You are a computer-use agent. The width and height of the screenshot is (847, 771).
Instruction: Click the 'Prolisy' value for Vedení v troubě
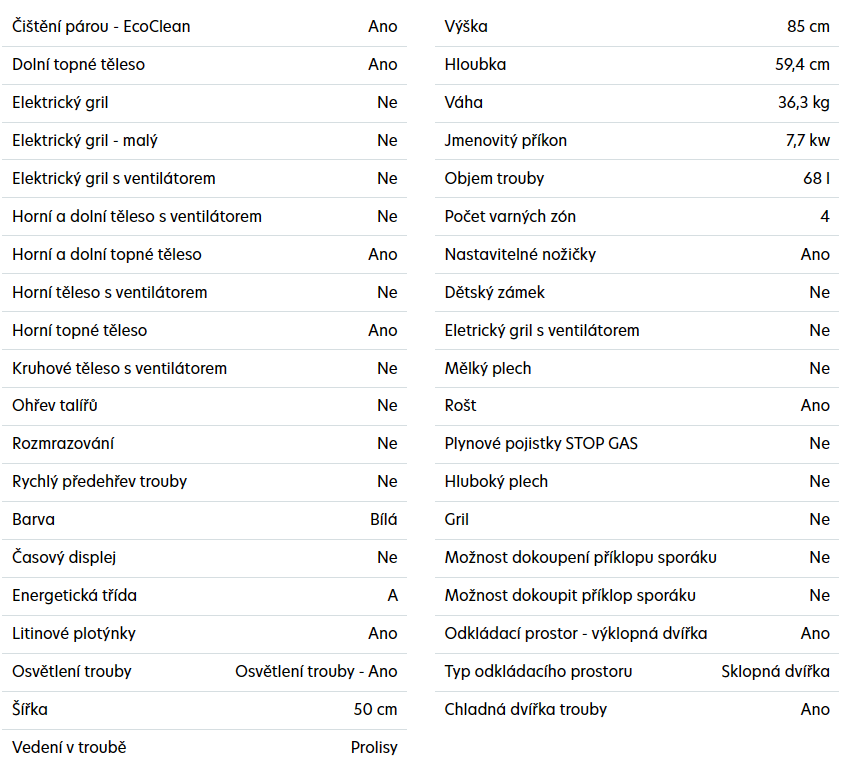pos(374,748)
